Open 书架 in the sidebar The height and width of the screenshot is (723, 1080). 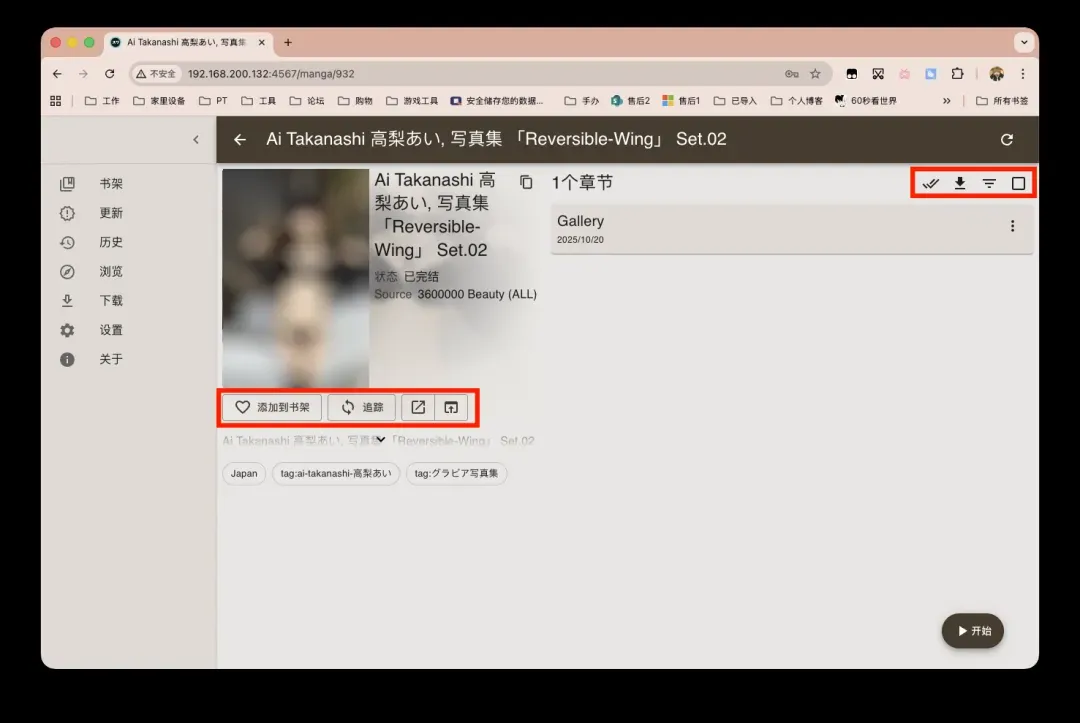click(110, 184)
